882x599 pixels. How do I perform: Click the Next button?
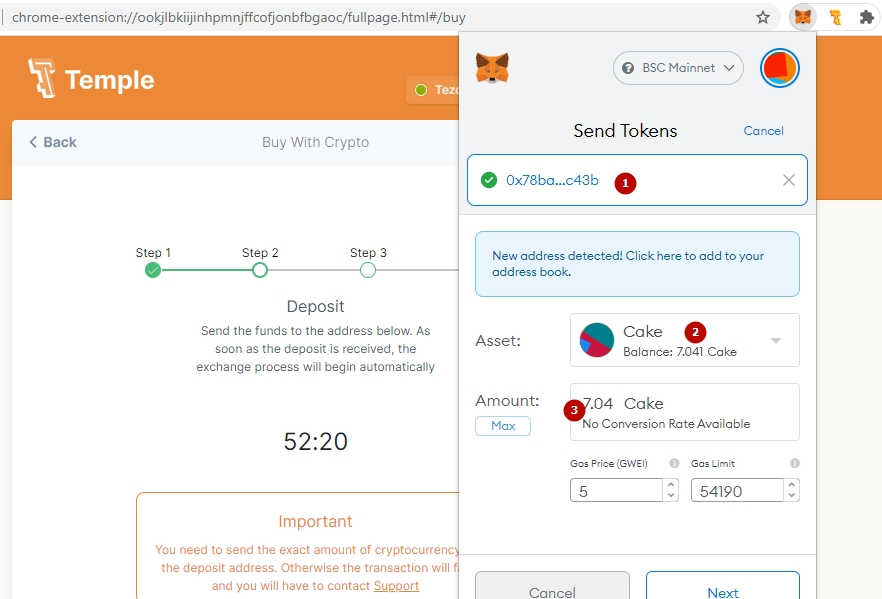(x=723, y=586)
